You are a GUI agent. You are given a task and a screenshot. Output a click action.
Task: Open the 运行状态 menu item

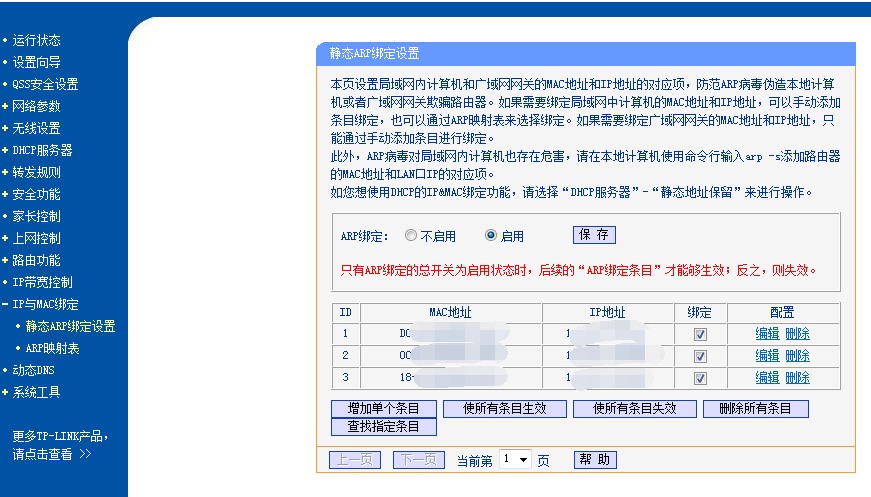(x=36, y=40)
